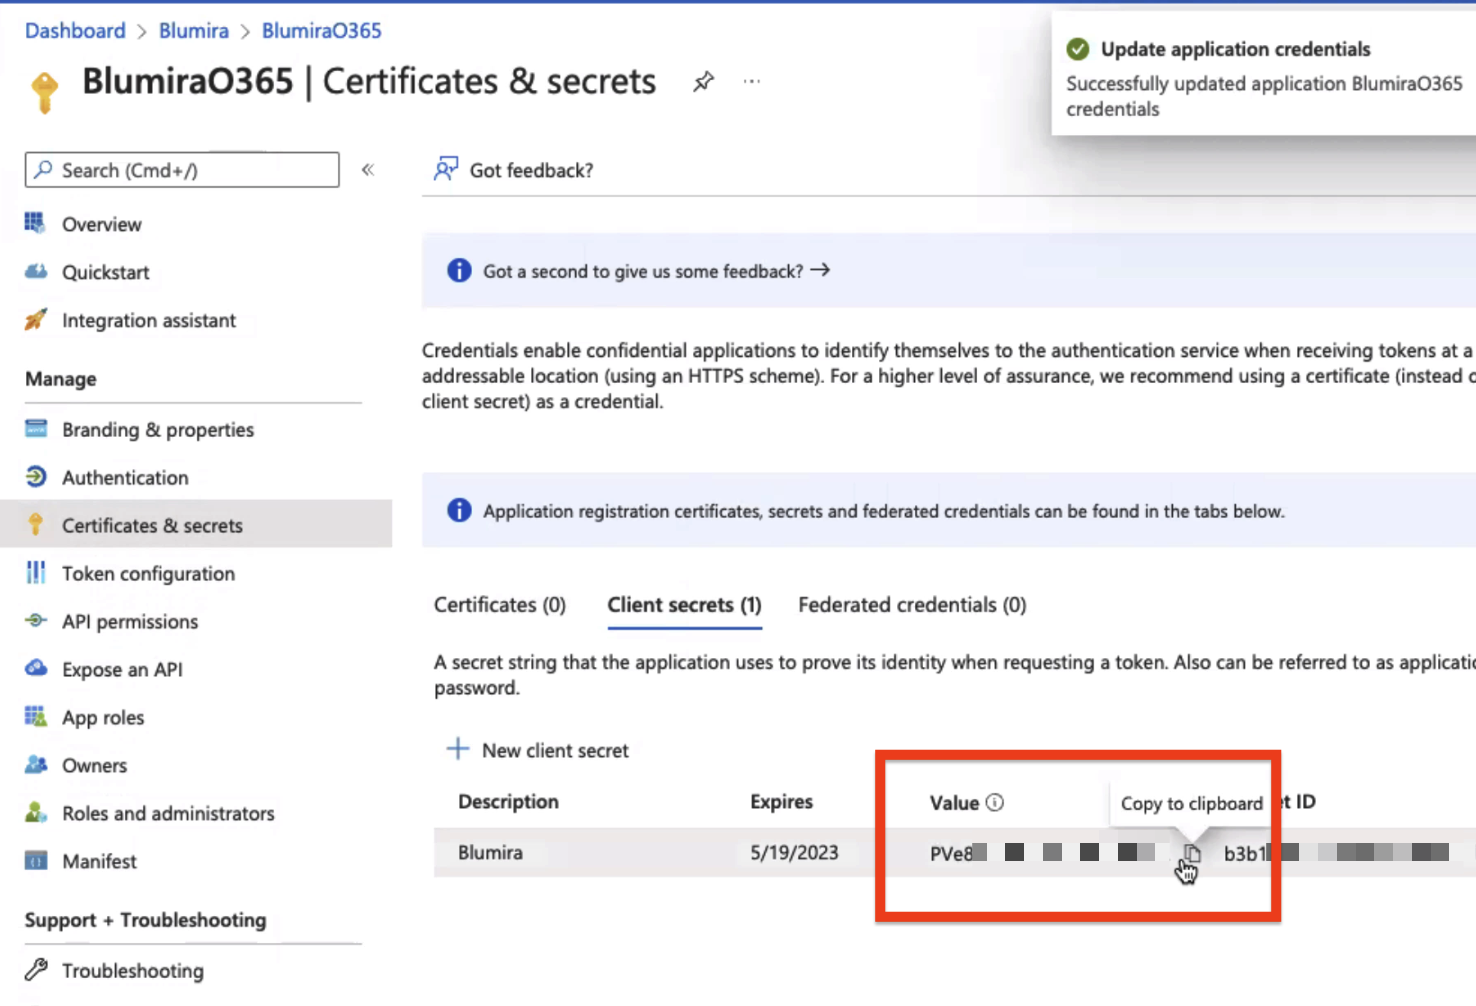Navigate to Blumira in the breadcrumb
This screenshot has height=1006, width=1476.
coord(194,30)
